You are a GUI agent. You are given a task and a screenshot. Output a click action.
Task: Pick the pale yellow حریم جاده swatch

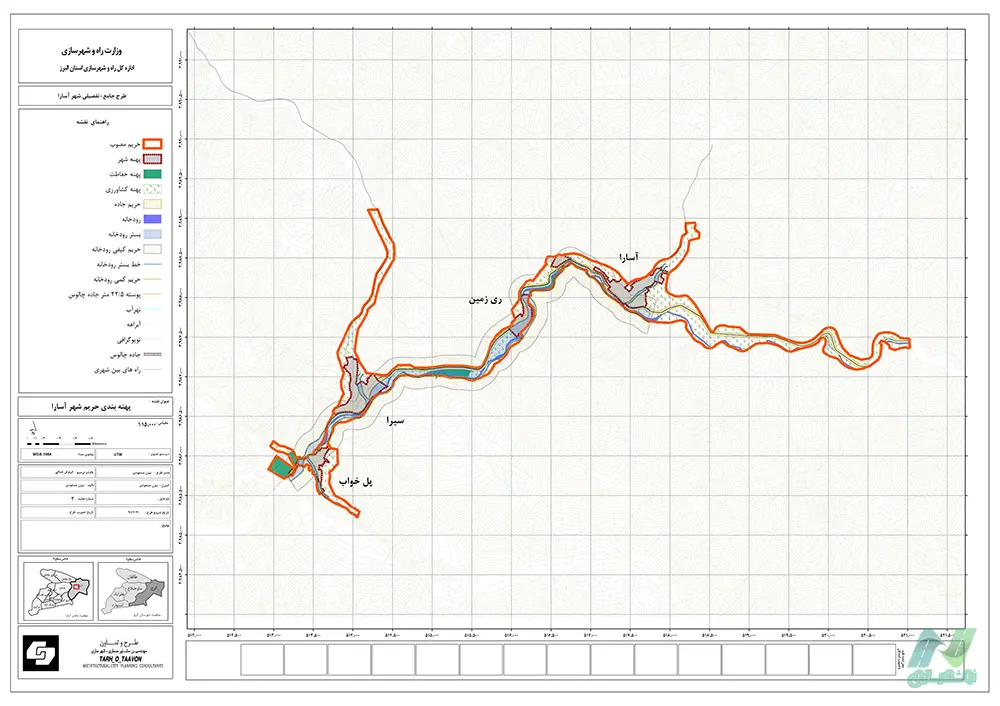151,203
